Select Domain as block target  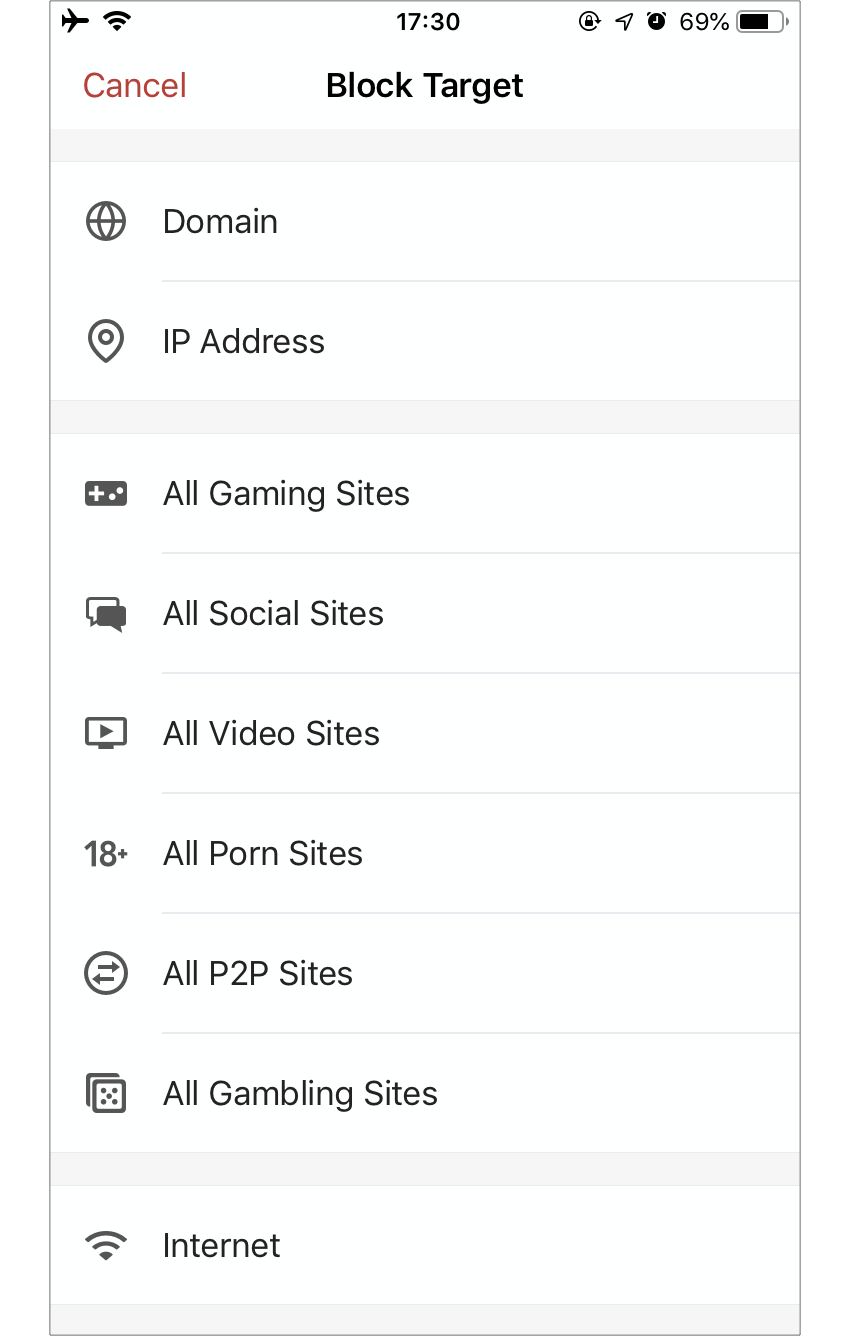point(425,222)
